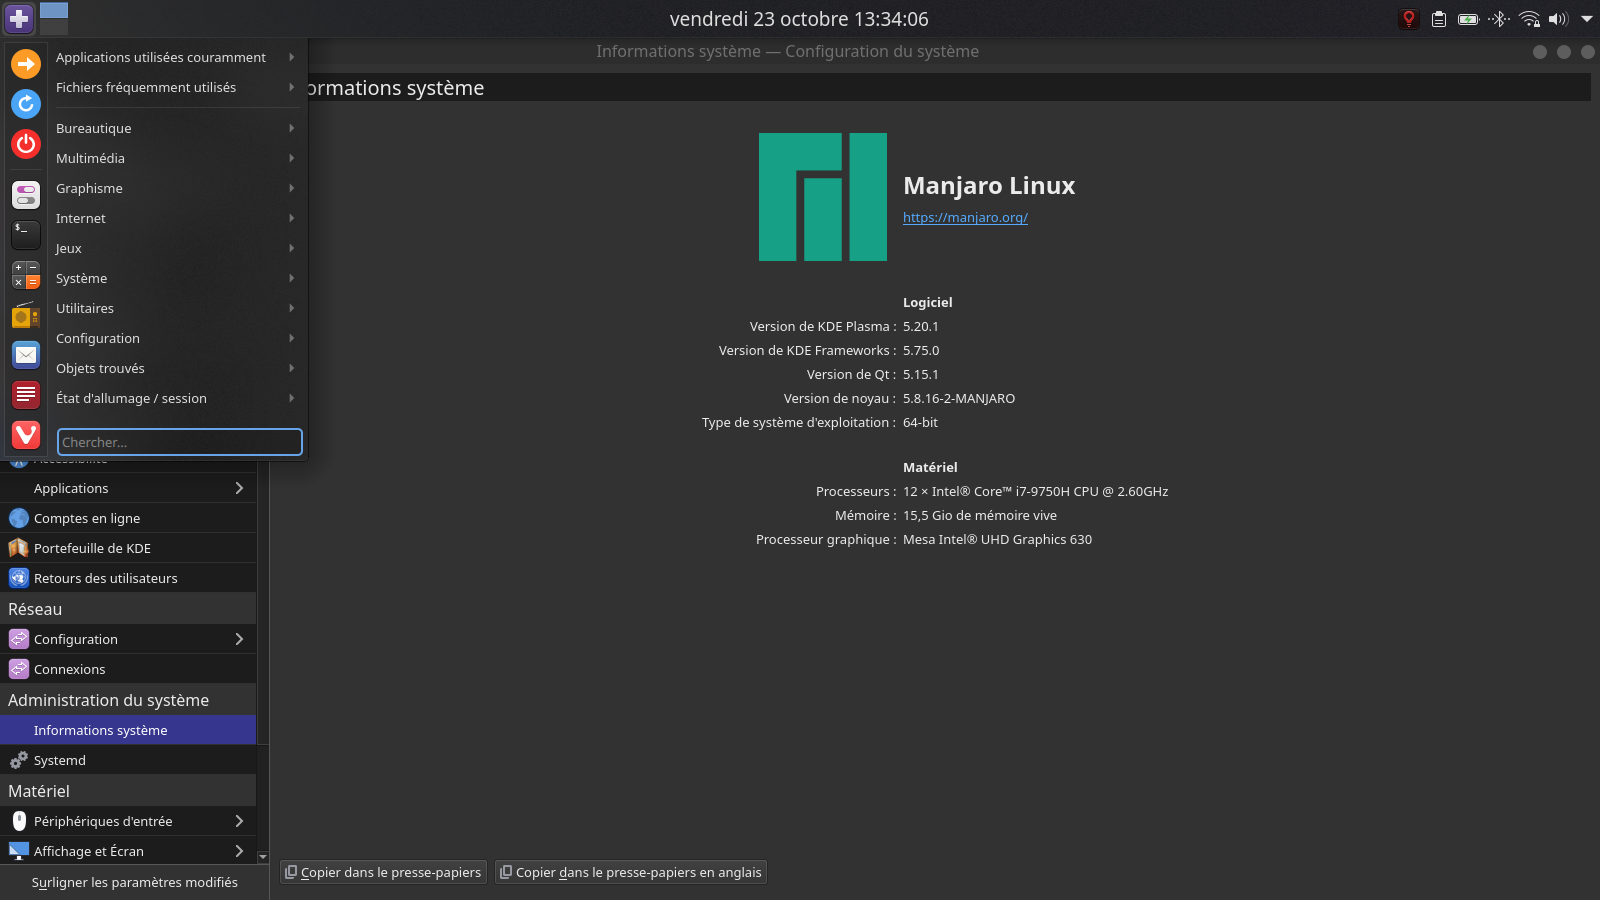The width and height of the screenshot is (1600, 900).
Task: Click Copier dans le presse-papiers en anglais
Action: pyautogui.click(x=631, y=872)
